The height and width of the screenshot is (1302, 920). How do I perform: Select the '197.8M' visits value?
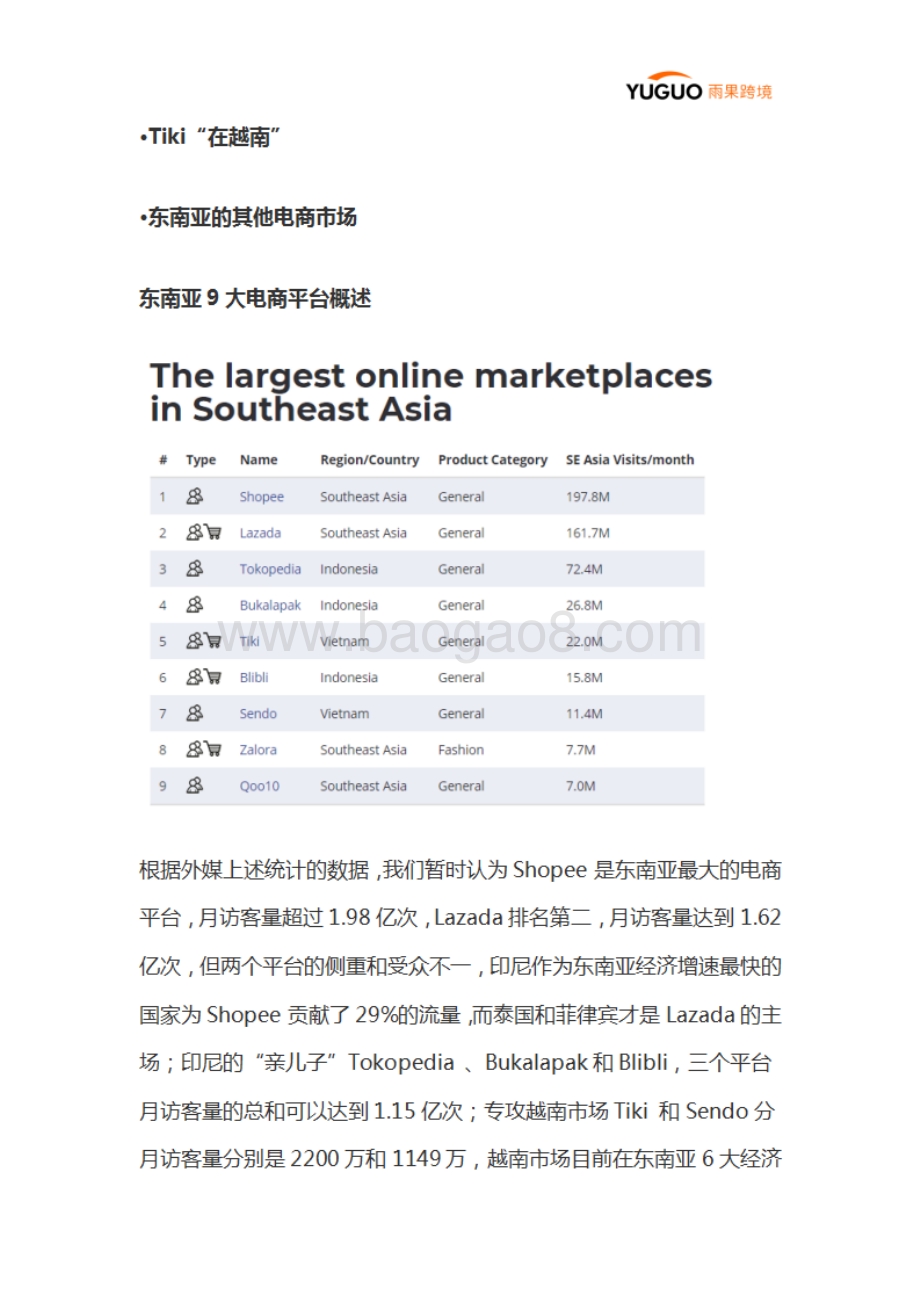tap(588, 497)
